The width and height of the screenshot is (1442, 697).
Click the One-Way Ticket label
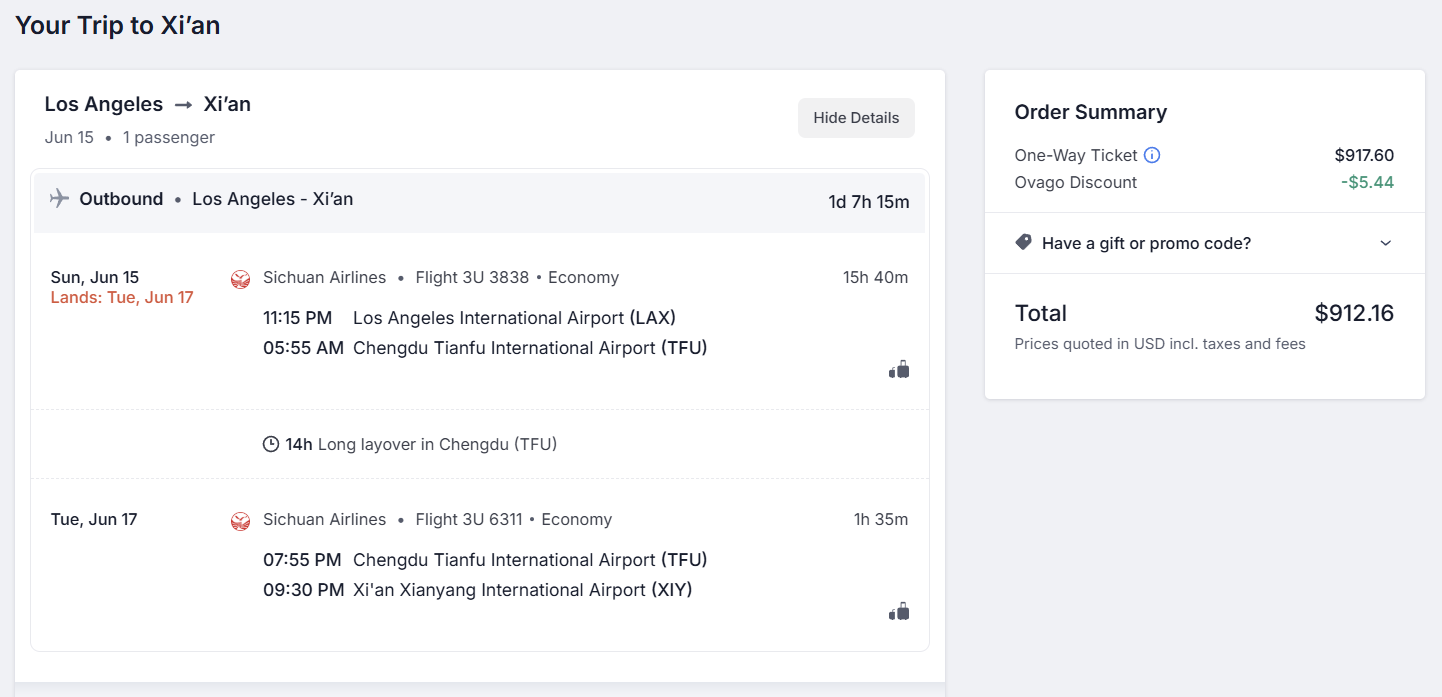(1076, 155)
